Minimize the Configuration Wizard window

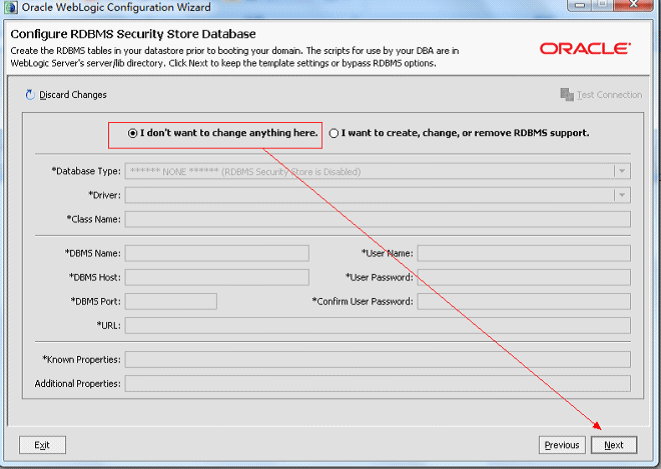(580, 5)
